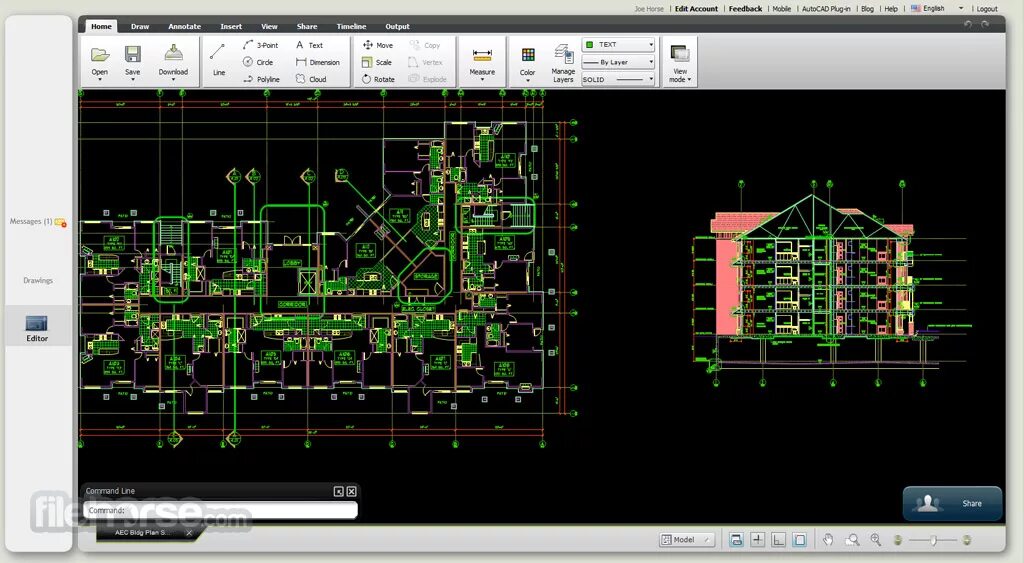Click the zoom window magnifier icon
The image size is (1024, 563).
(852, 539)
